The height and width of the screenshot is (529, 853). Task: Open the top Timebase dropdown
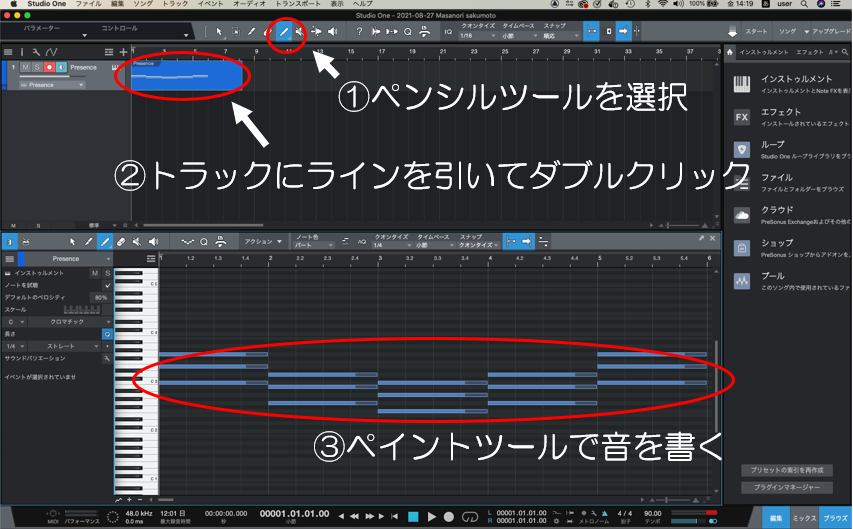(518, 36)
